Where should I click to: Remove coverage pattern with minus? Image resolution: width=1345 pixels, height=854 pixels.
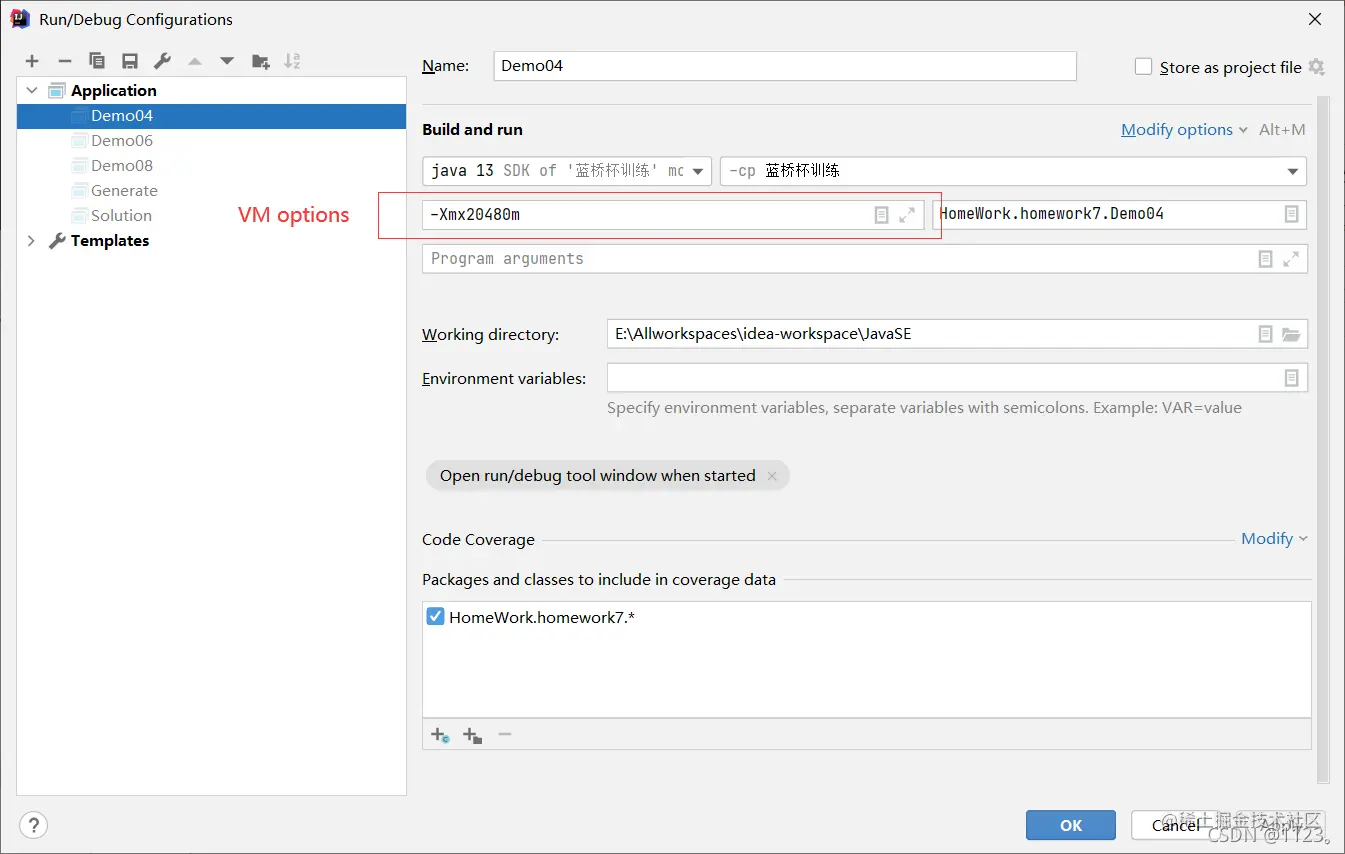coord(505,735)
